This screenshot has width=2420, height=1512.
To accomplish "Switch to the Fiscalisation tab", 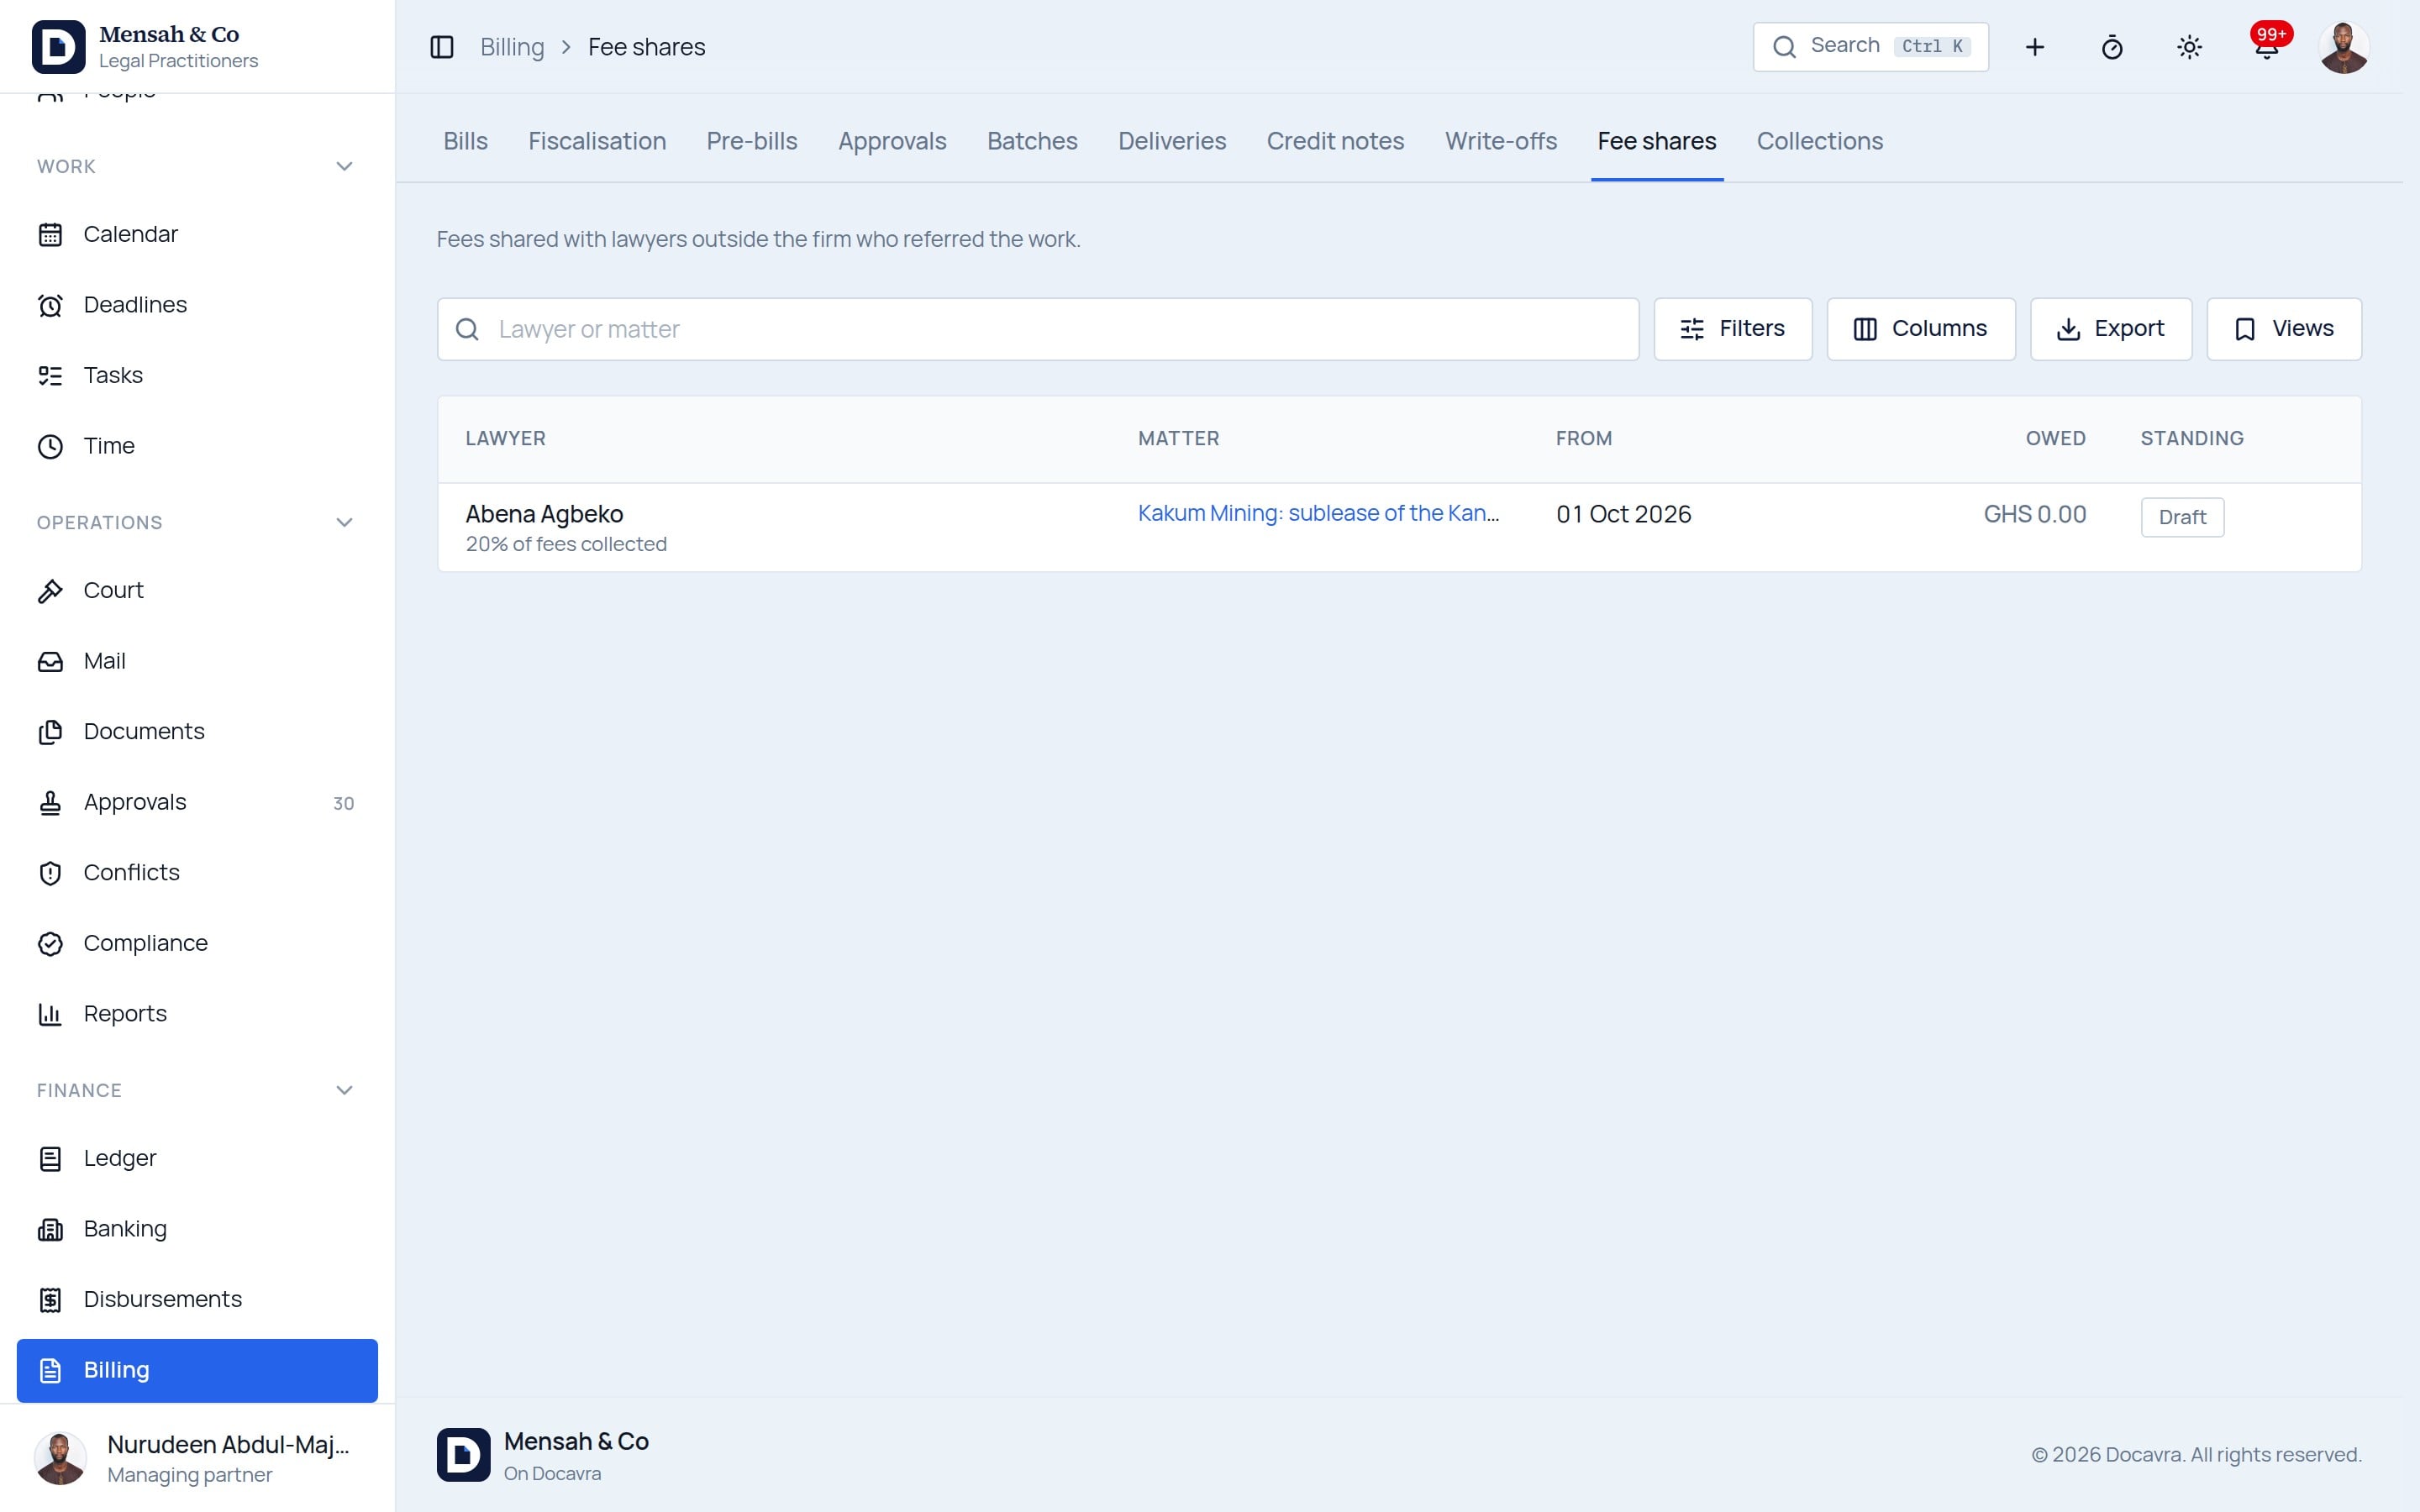I will [x=597, y=141].
